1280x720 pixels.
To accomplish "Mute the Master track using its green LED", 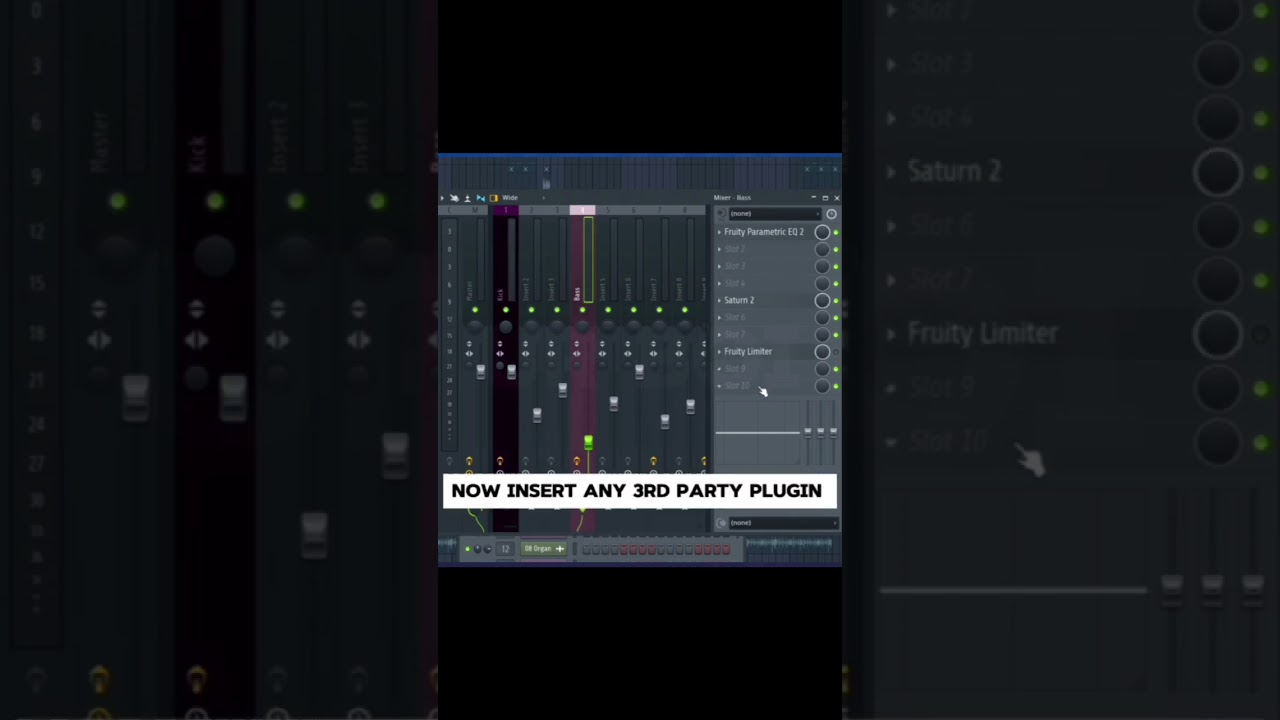I will click(x=475, y=310).
